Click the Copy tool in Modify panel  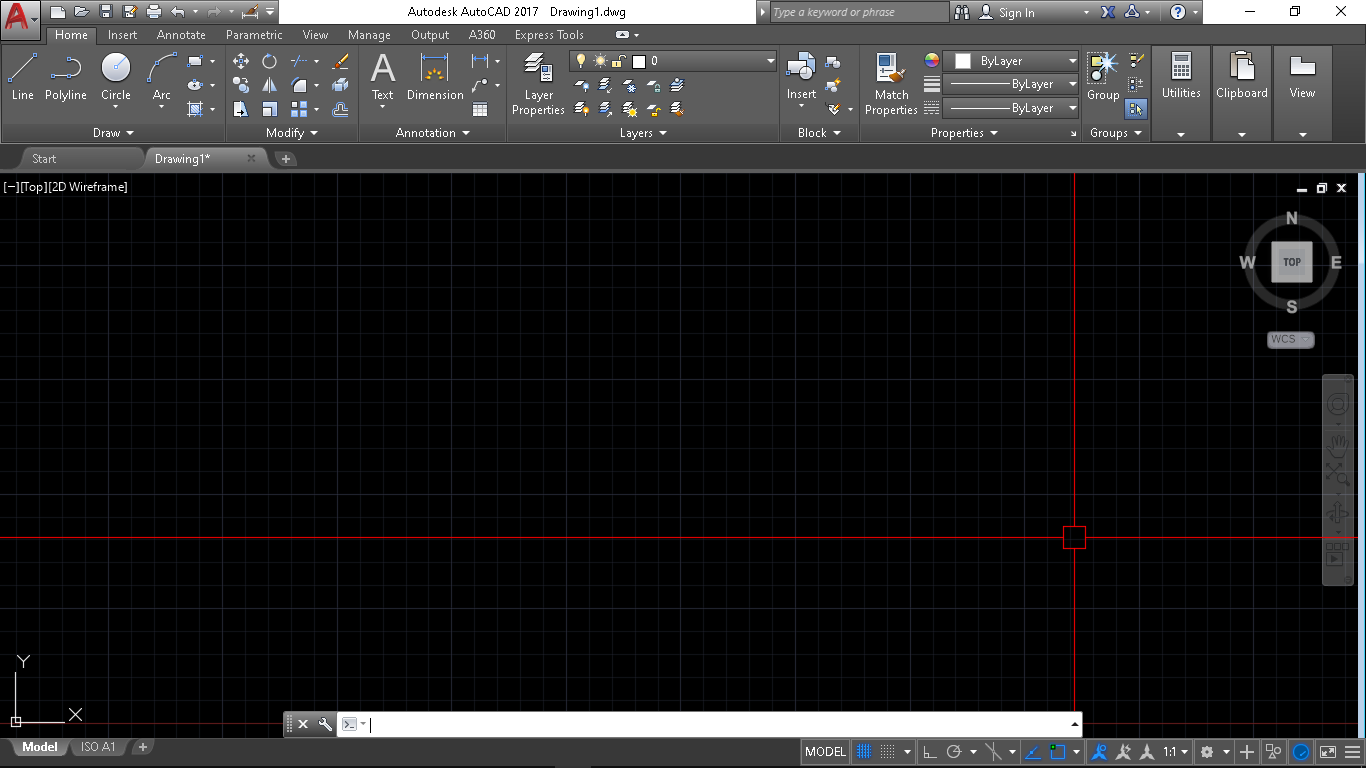click(241, 85)
